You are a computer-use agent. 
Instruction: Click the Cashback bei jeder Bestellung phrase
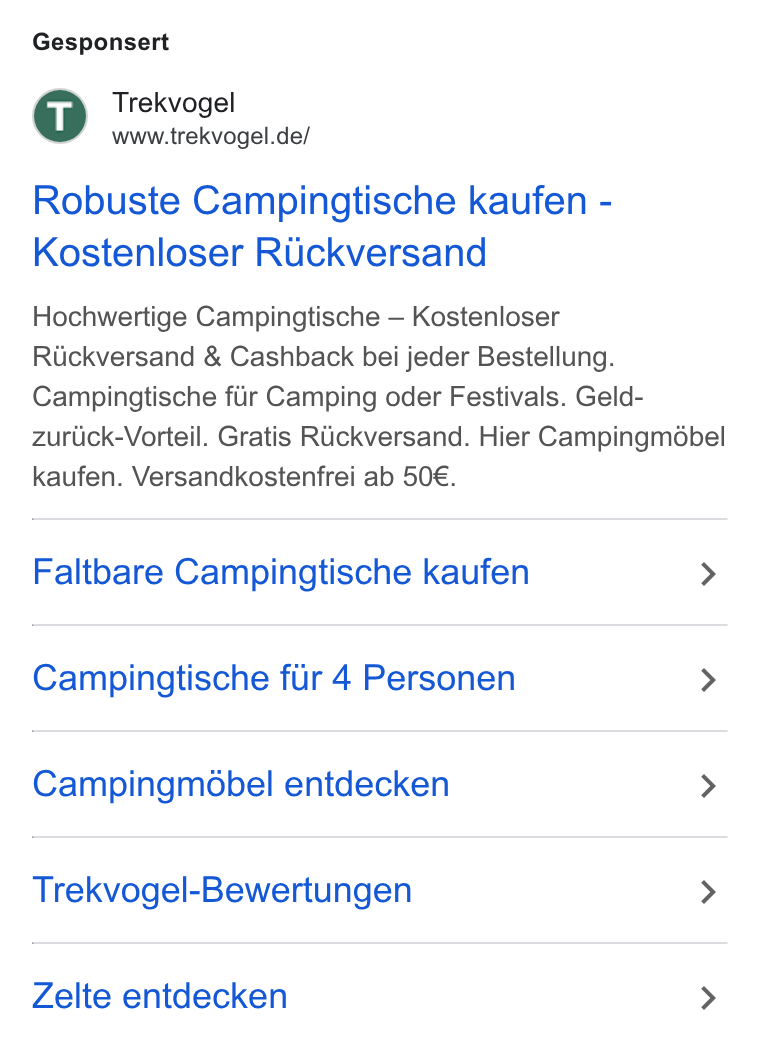(422, 357)
